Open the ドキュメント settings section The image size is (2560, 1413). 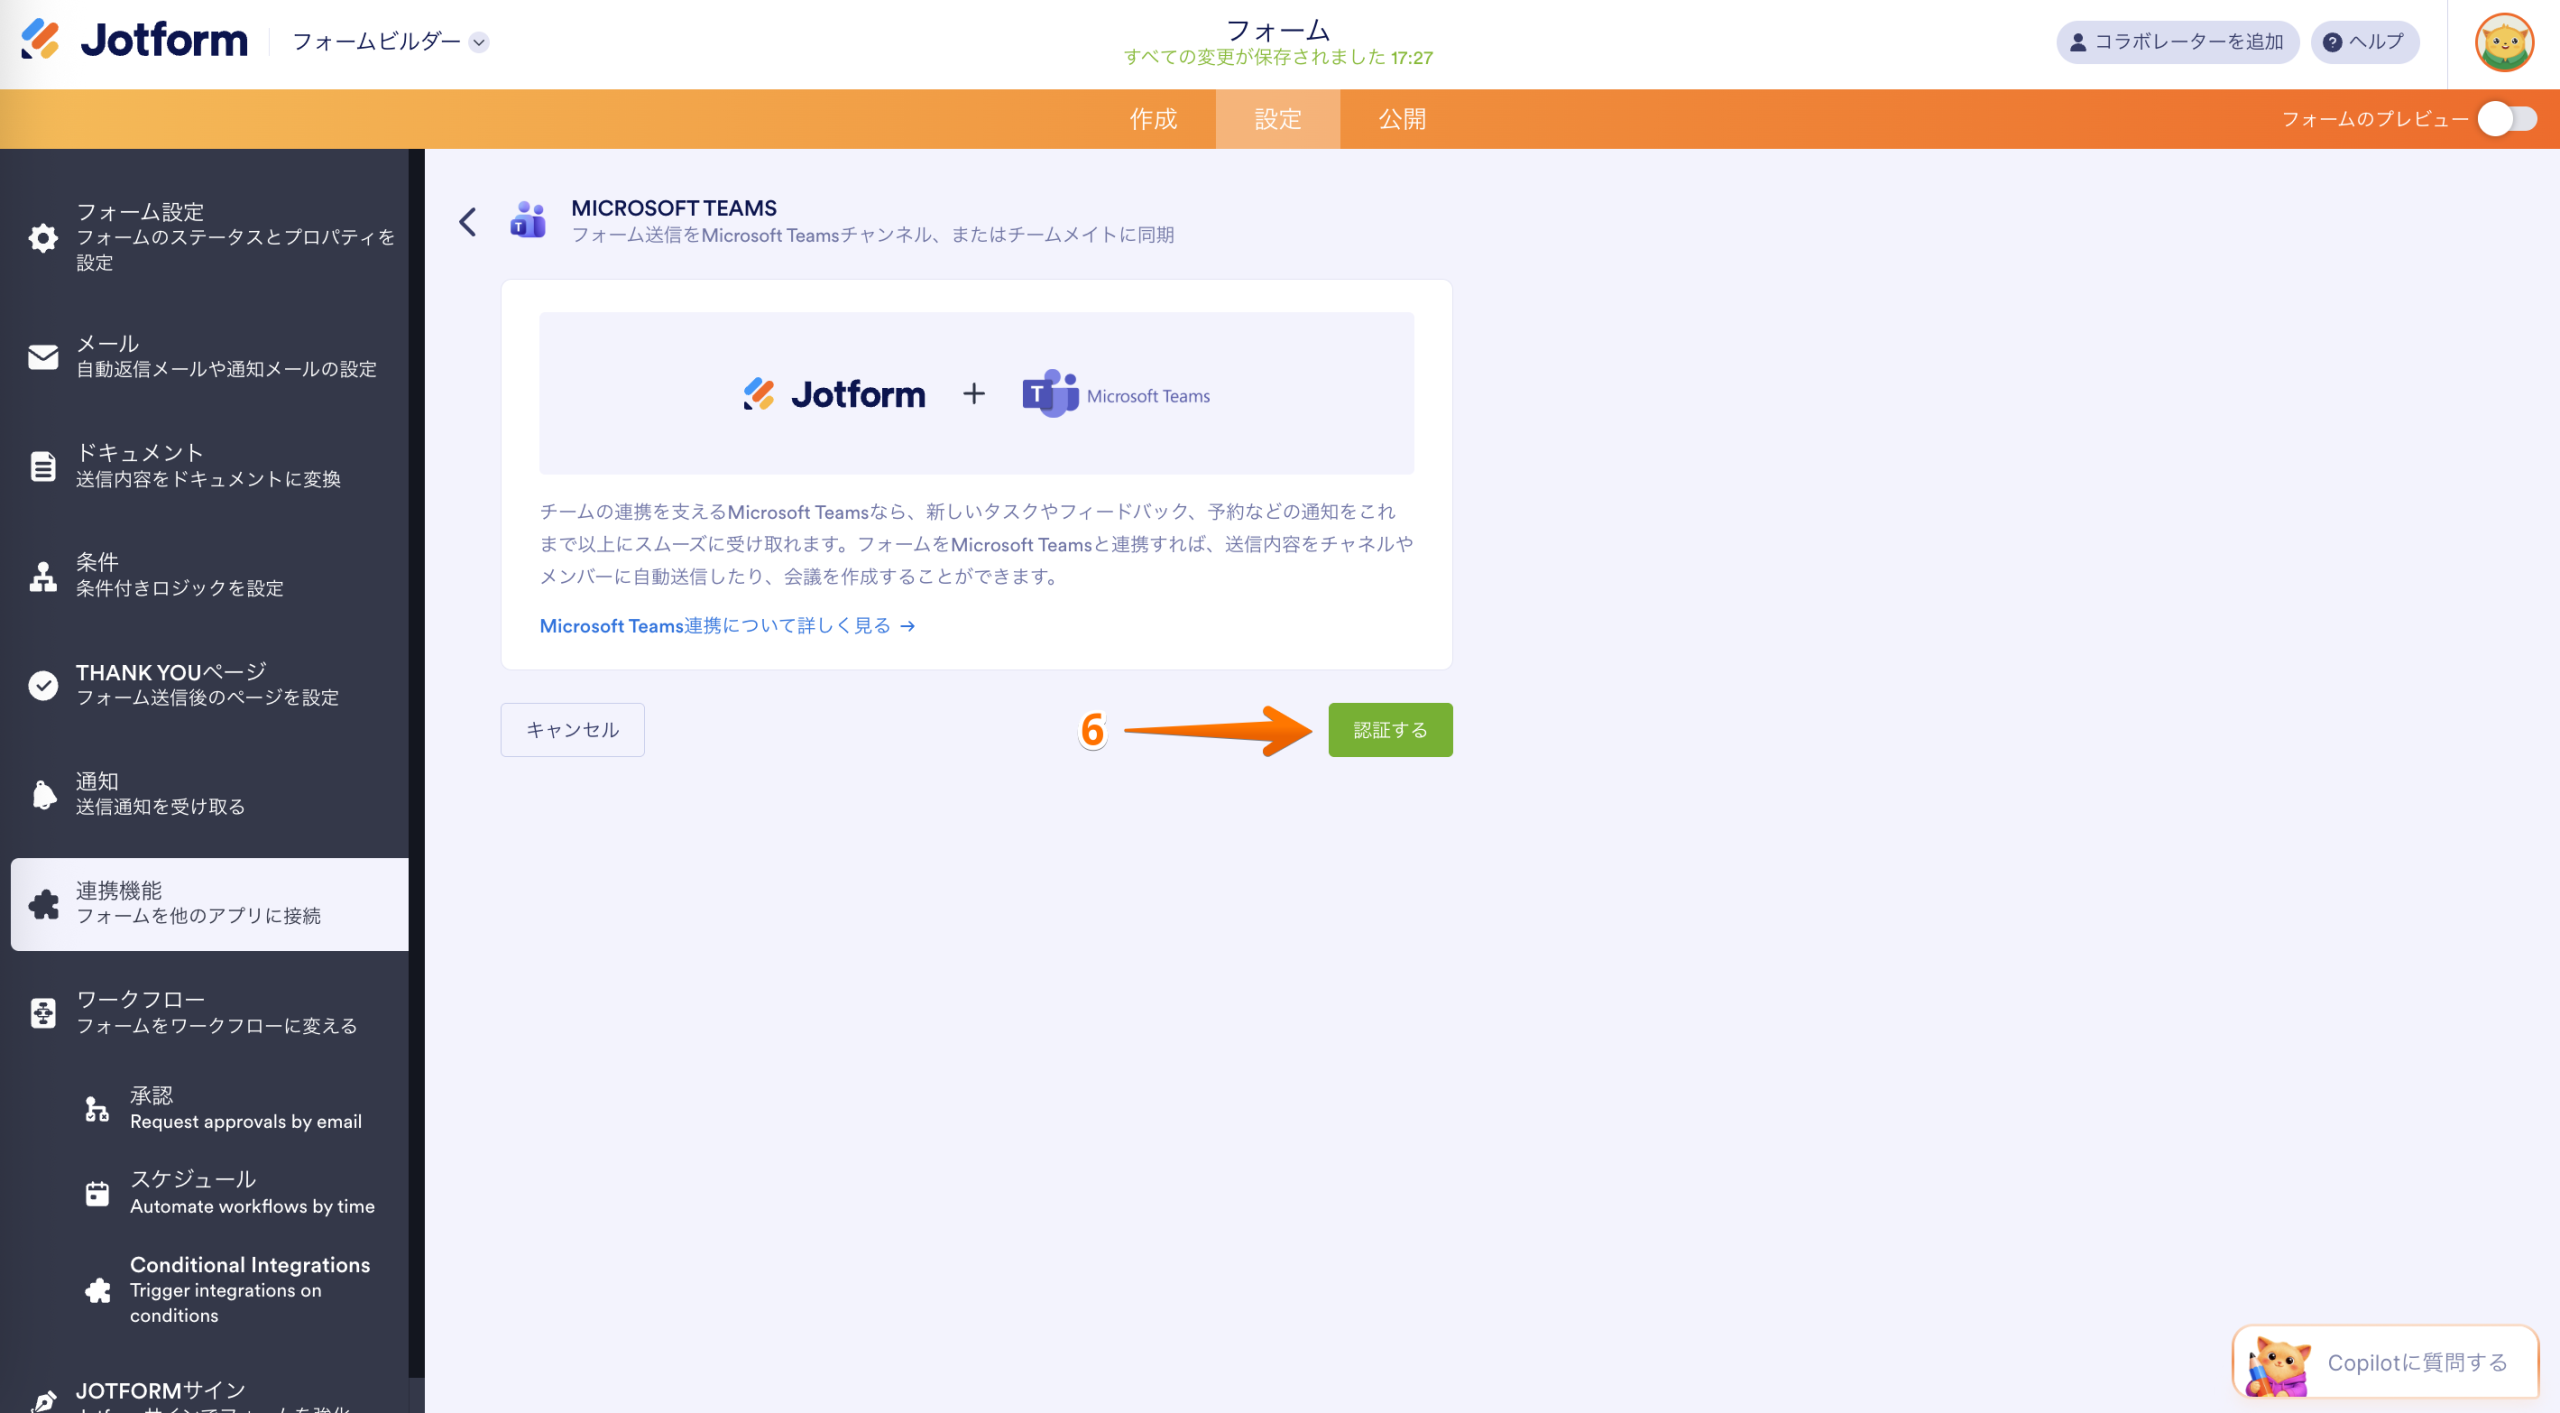click(x=210, y=466)
